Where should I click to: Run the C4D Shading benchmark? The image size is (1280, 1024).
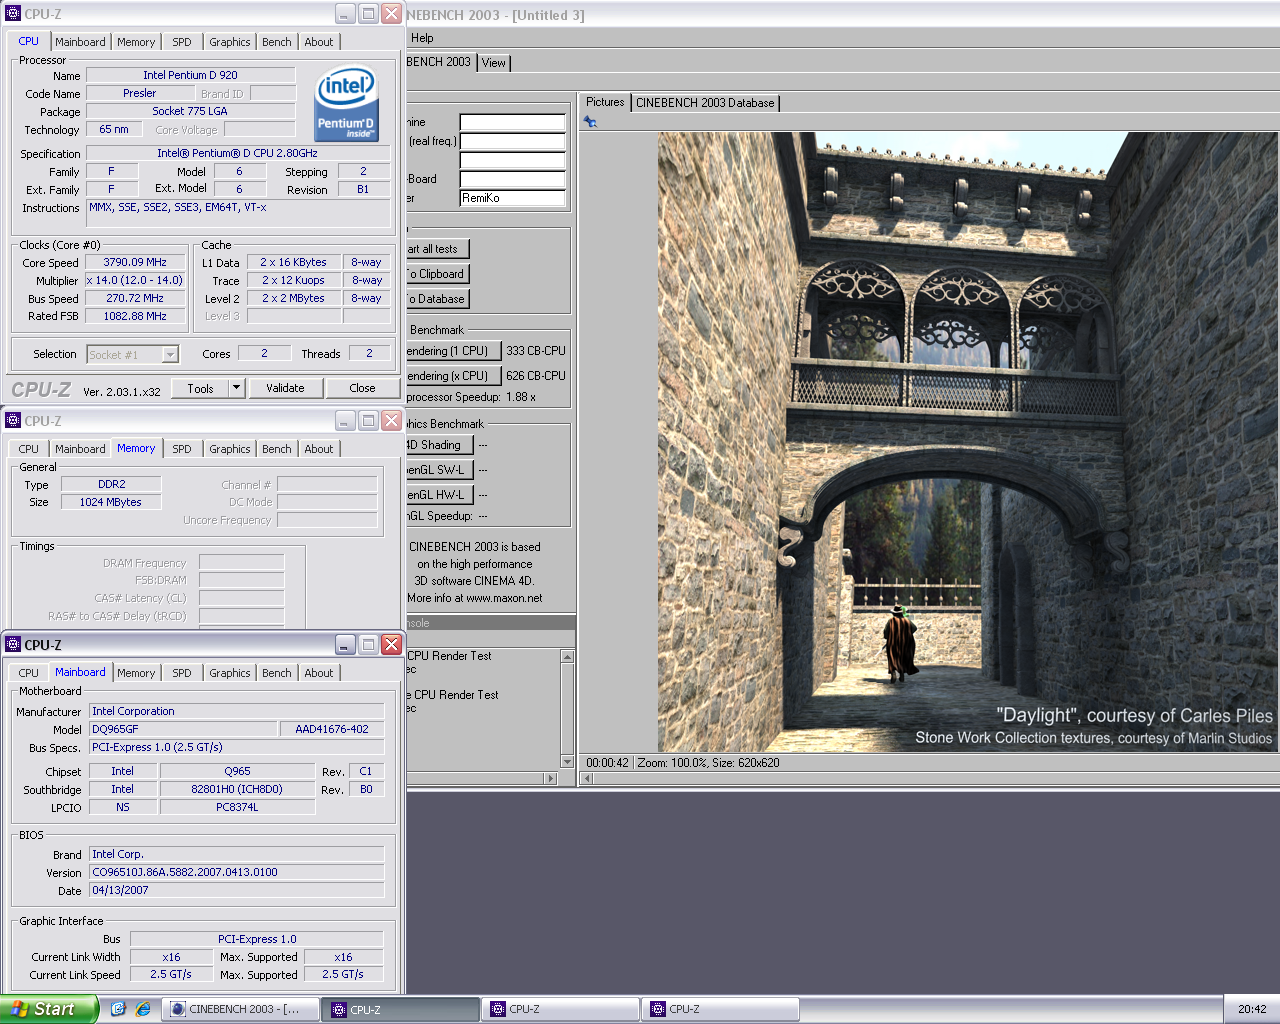click(x=438, y=445)
